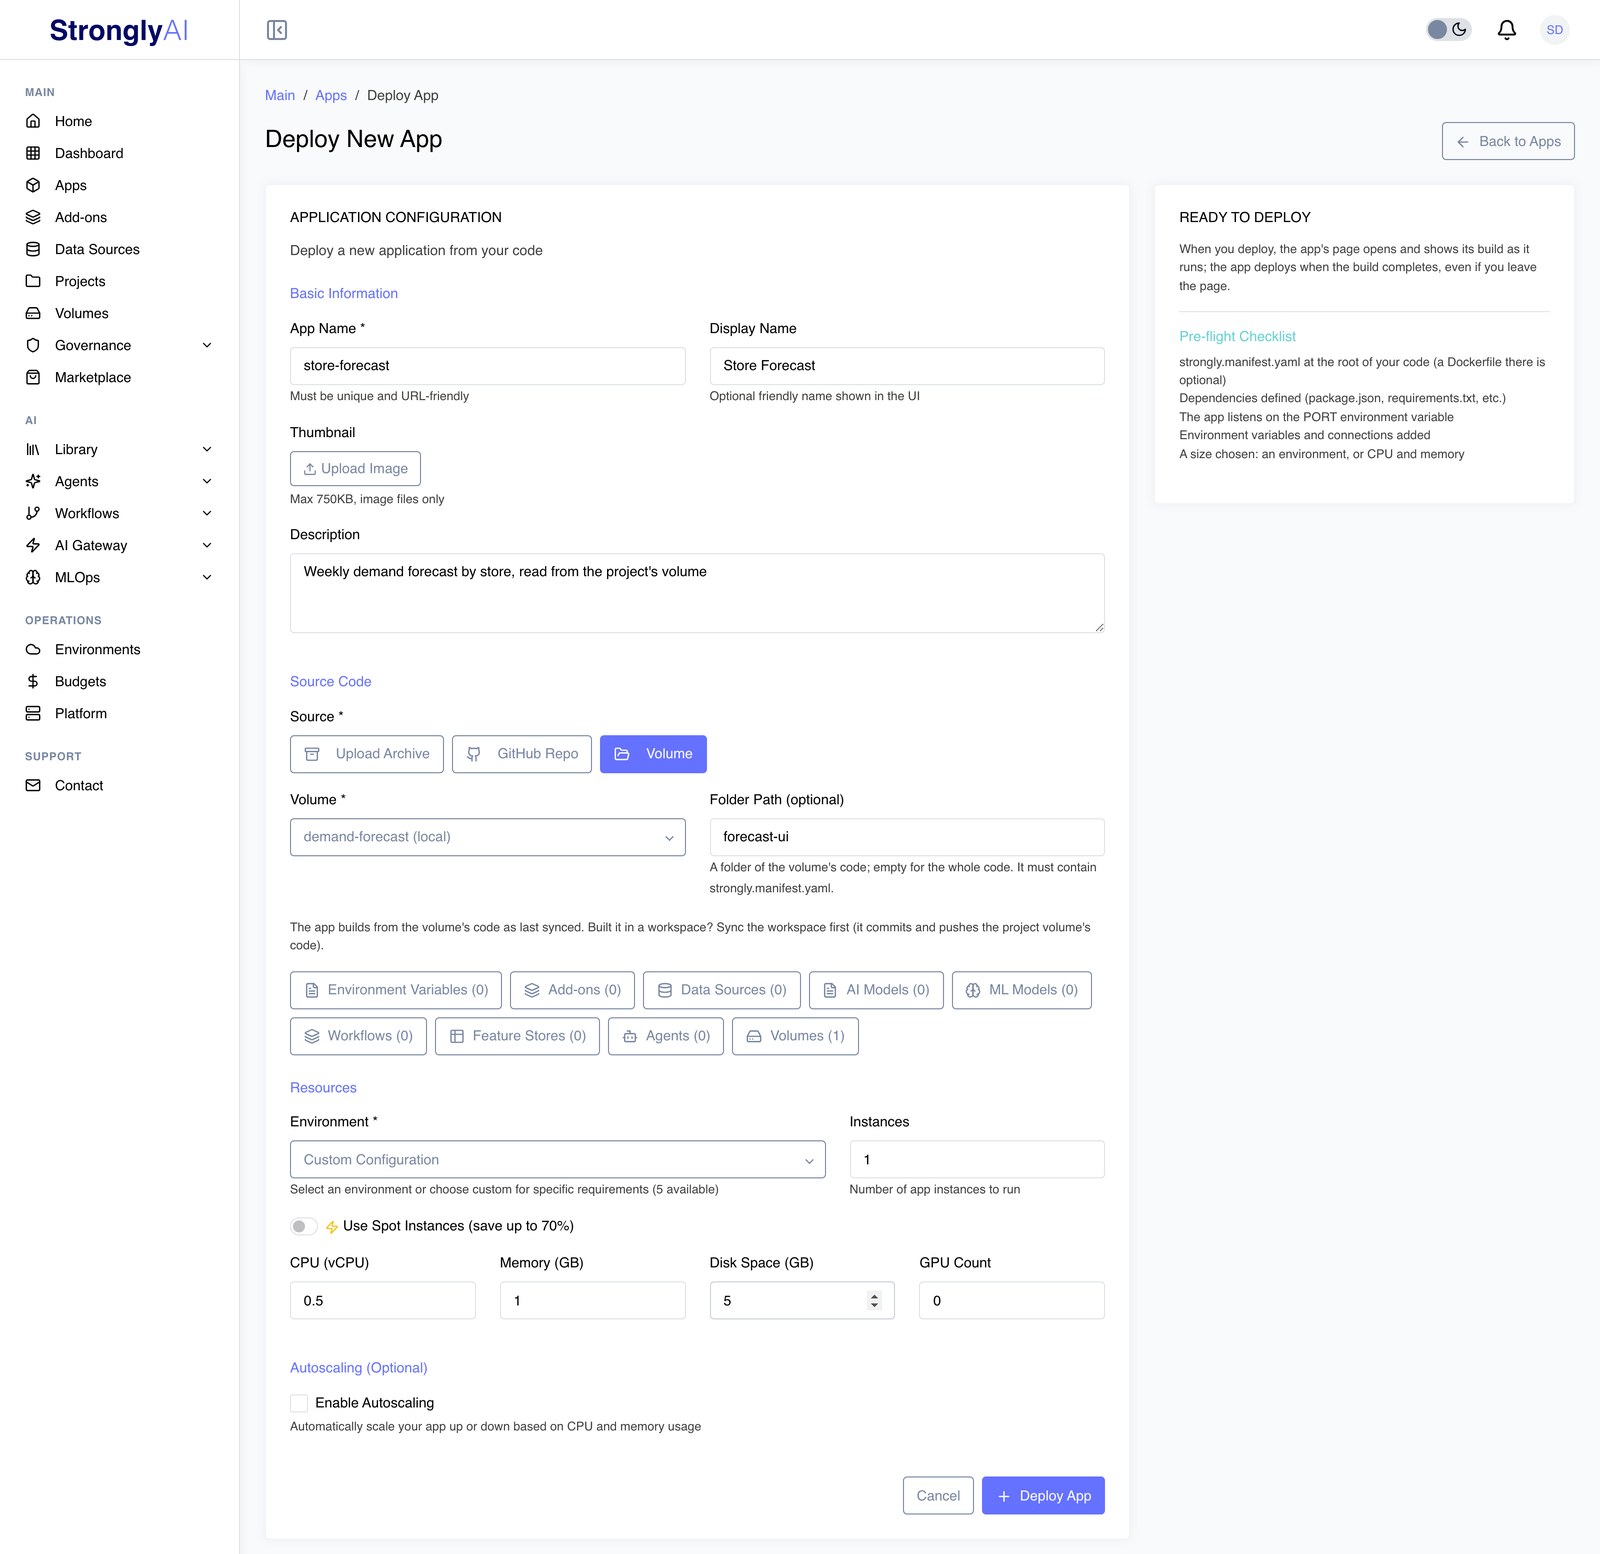Click the Folder Path input field
Screen dimensions: 1600x1554
907,837
